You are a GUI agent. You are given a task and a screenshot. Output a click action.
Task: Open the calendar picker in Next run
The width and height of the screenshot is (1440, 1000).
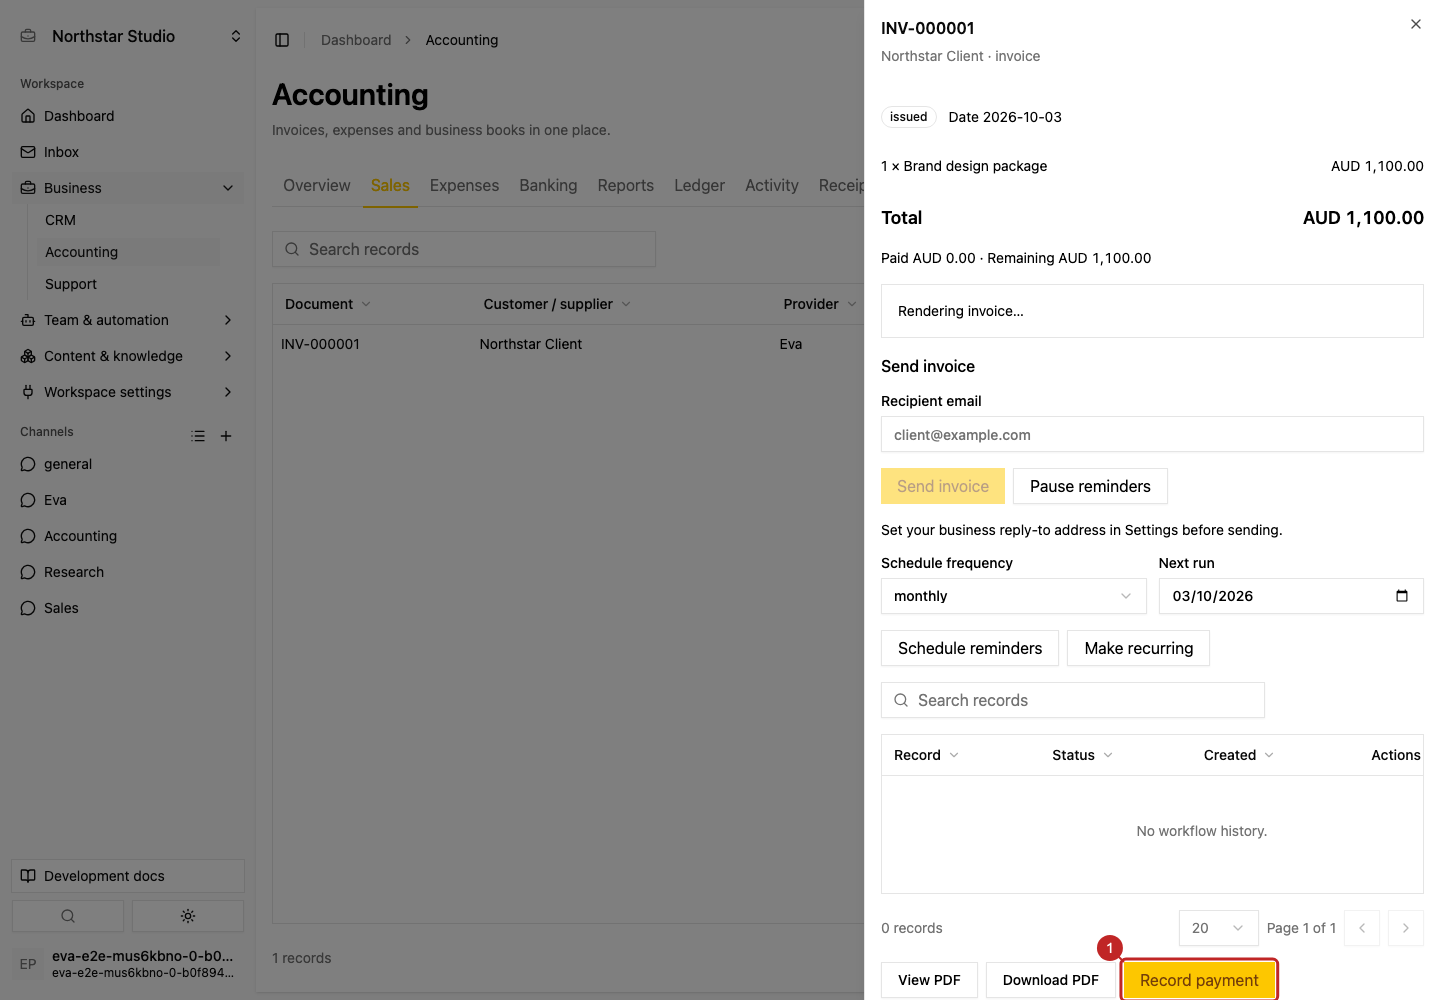click(x=1402, y=596)
